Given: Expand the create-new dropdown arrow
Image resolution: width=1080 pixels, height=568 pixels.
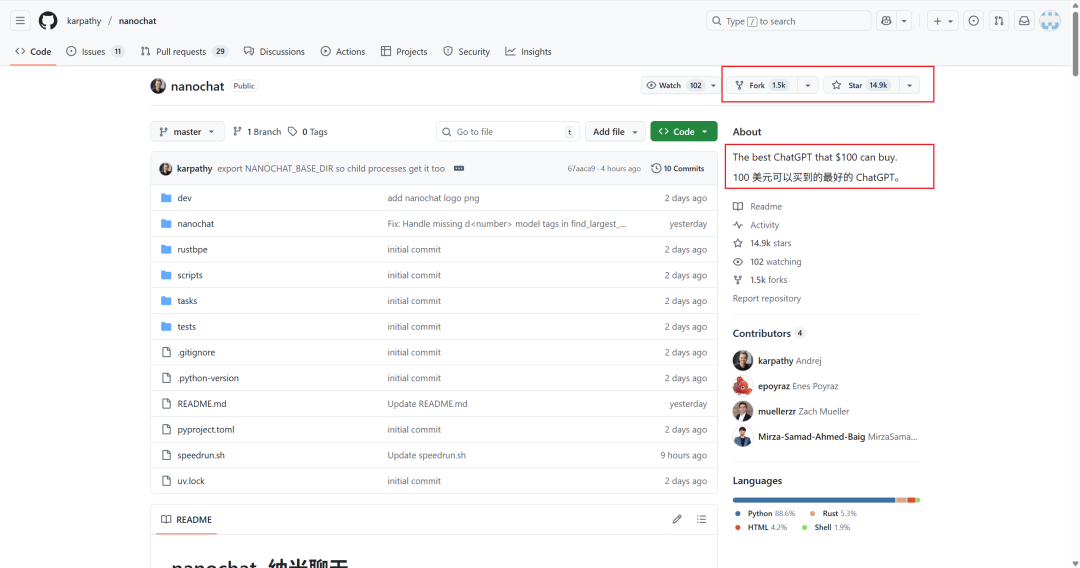Looking at the screenshot, I should tap(951, 21).
